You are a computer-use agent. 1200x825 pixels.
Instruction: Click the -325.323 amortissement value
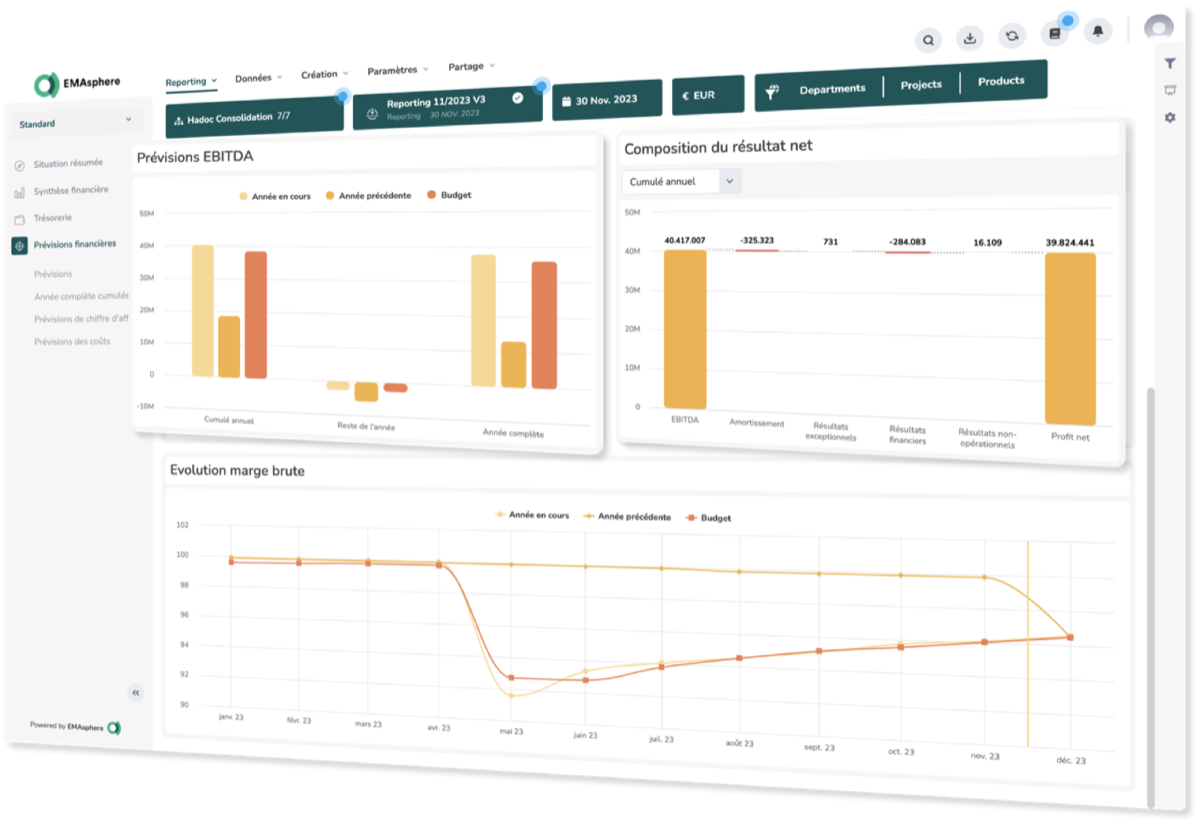tap(757, 241)
